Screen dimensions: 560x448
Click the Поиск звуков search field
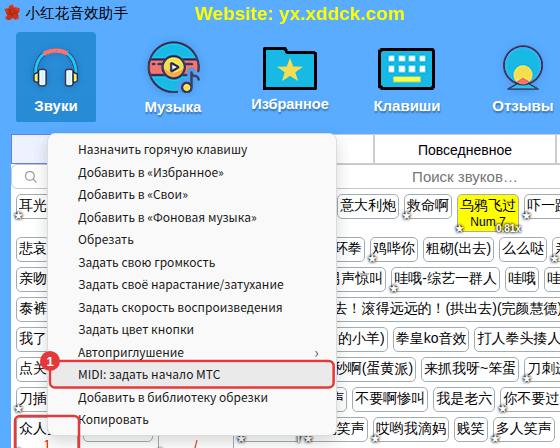(464, 177)
